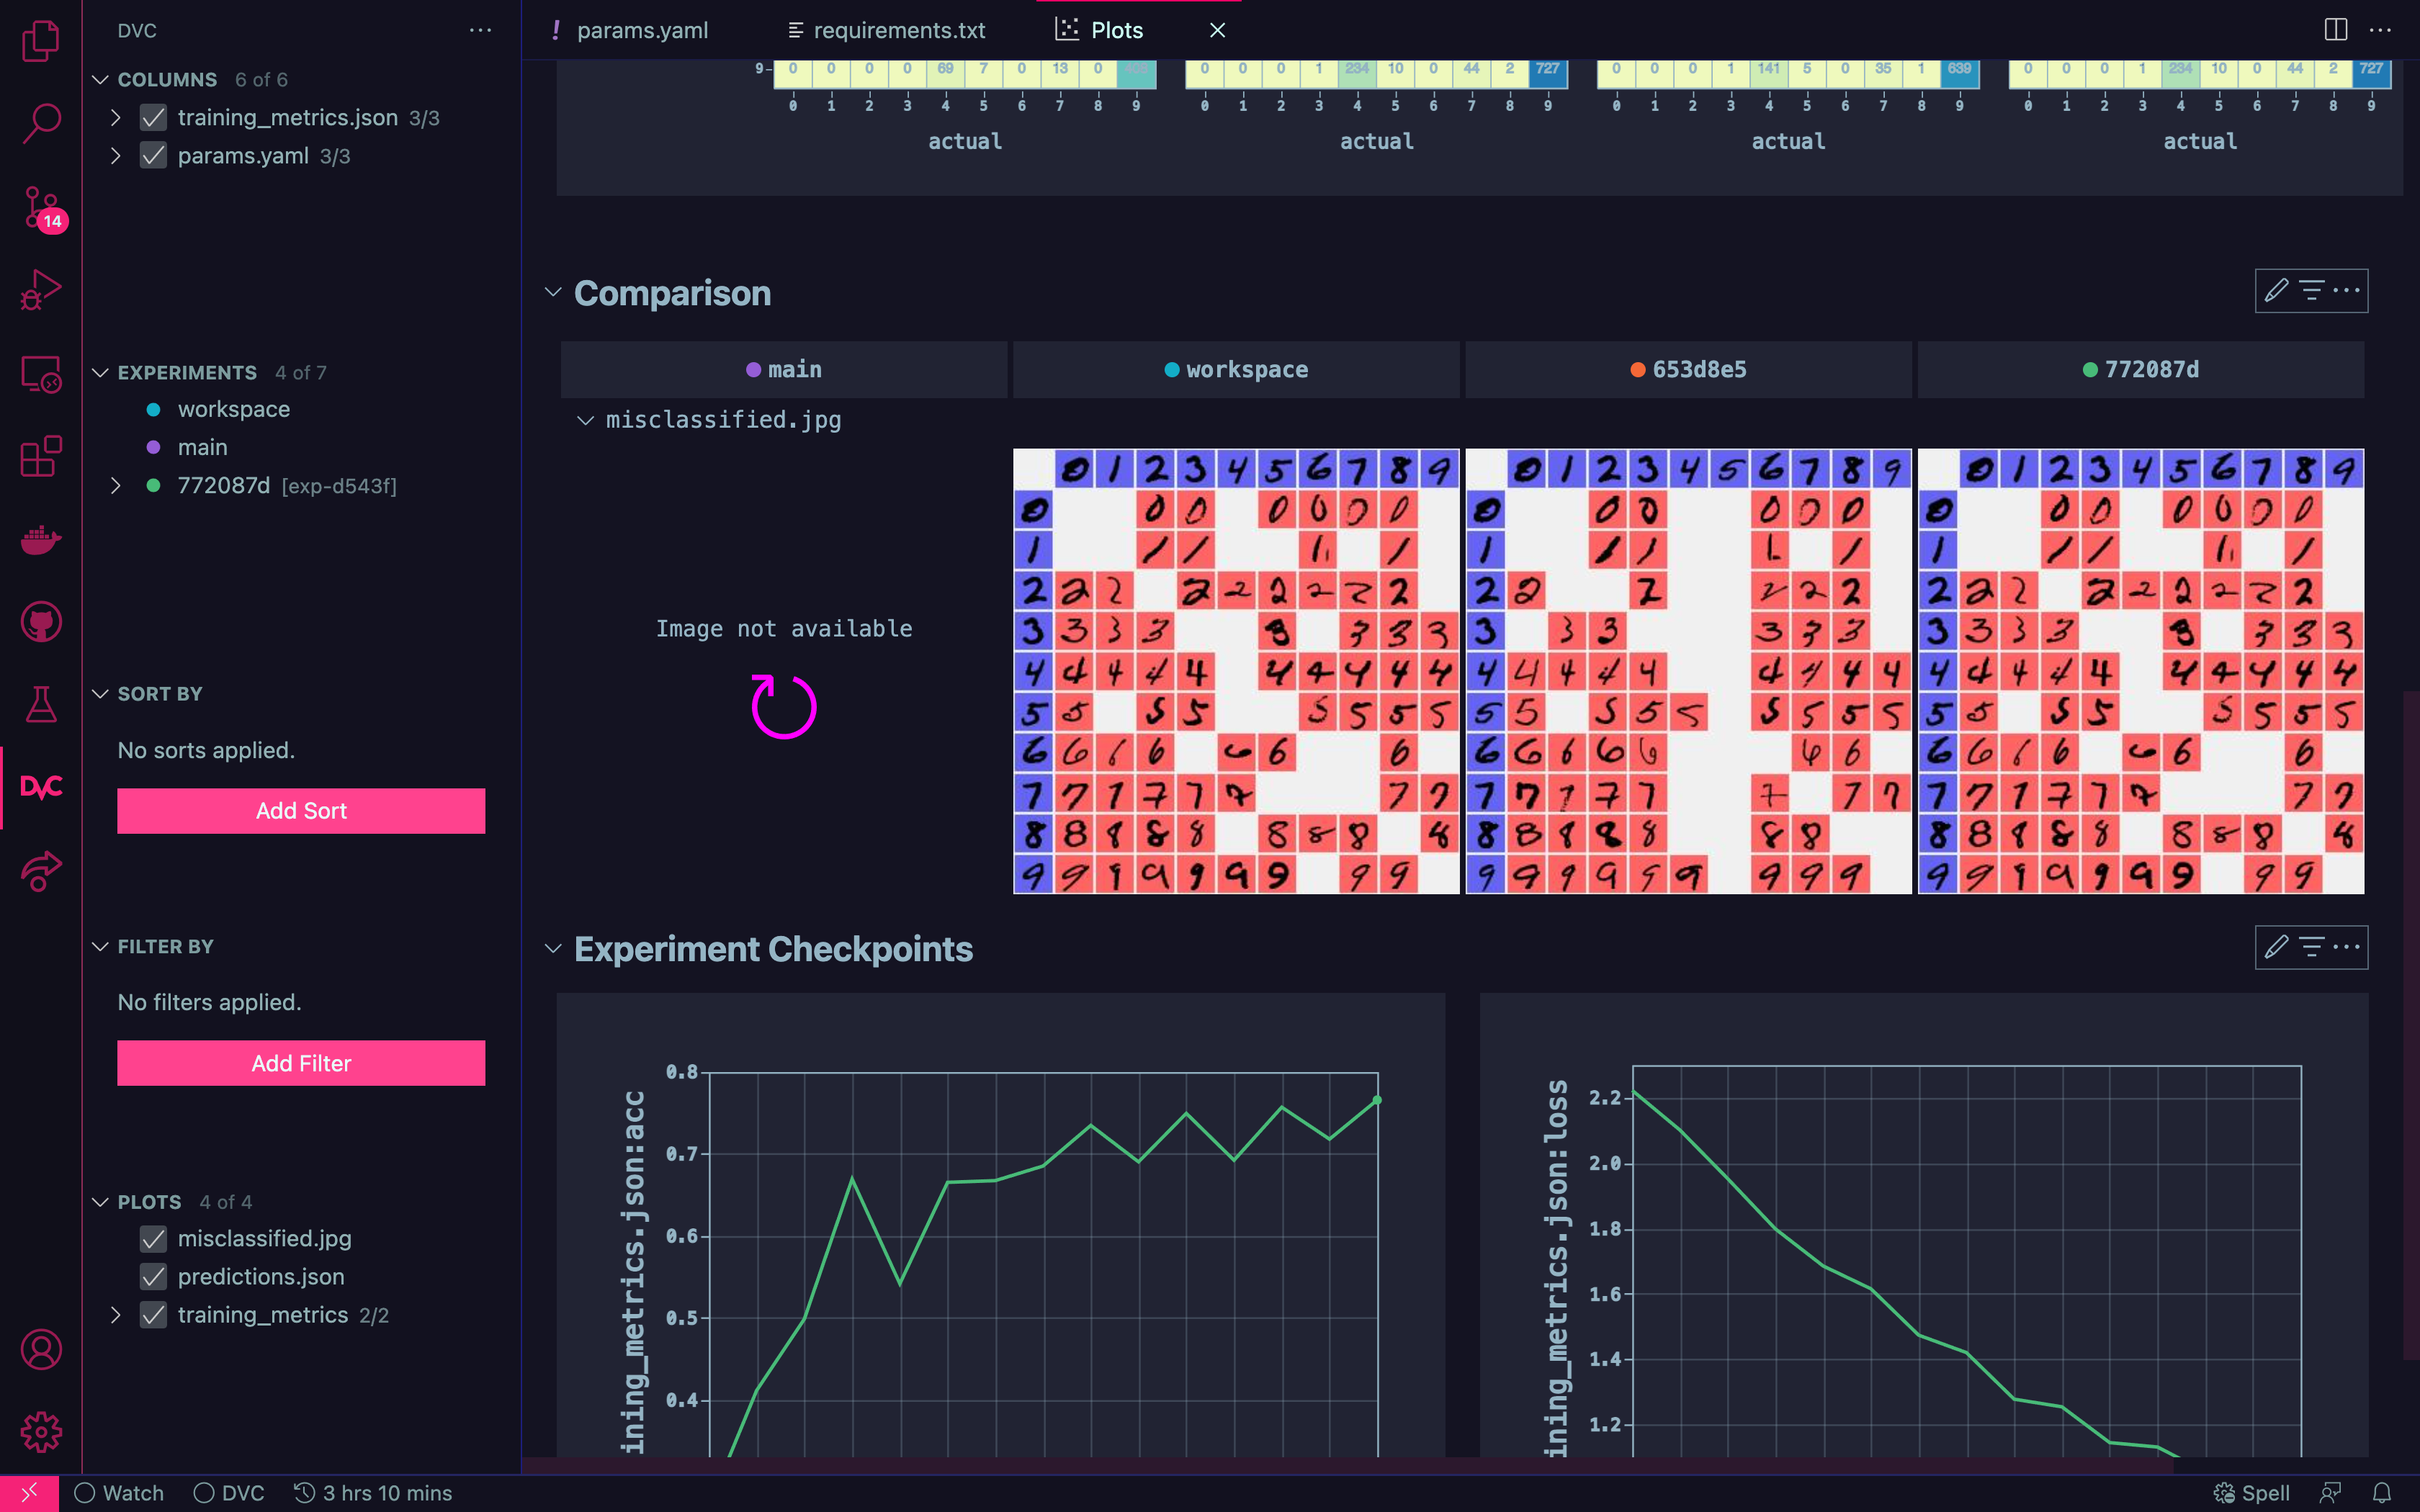Open the Testing flask icon
Viewport: 2420px width, 1512px height.
click(x=41, y=704)
